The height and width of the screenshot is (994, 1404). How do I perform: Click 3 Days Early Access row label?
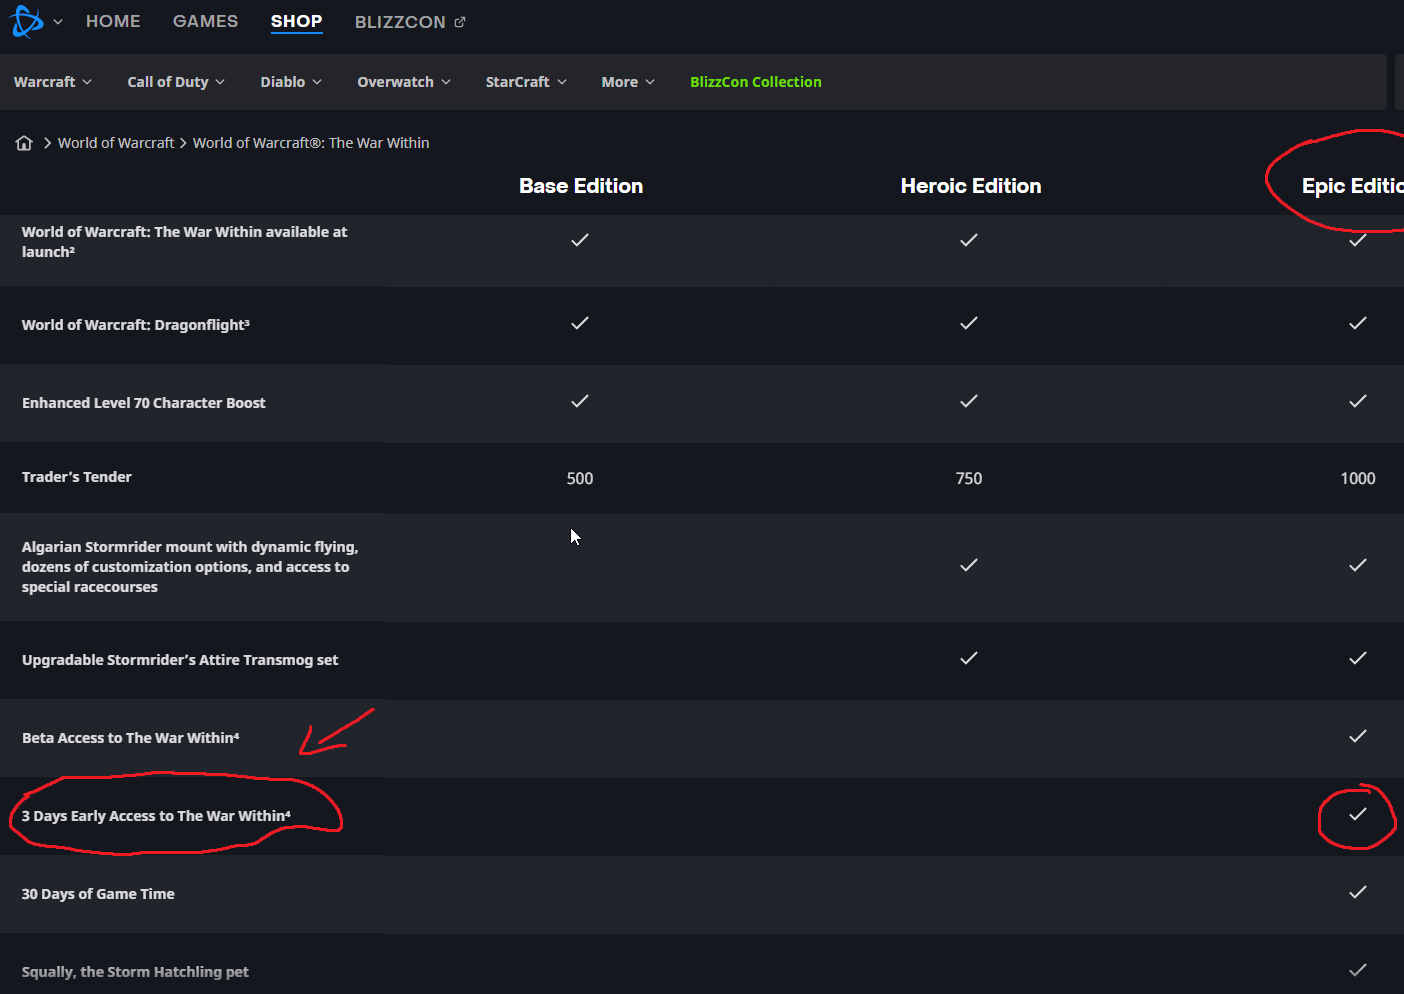click(x=156, y=816)
